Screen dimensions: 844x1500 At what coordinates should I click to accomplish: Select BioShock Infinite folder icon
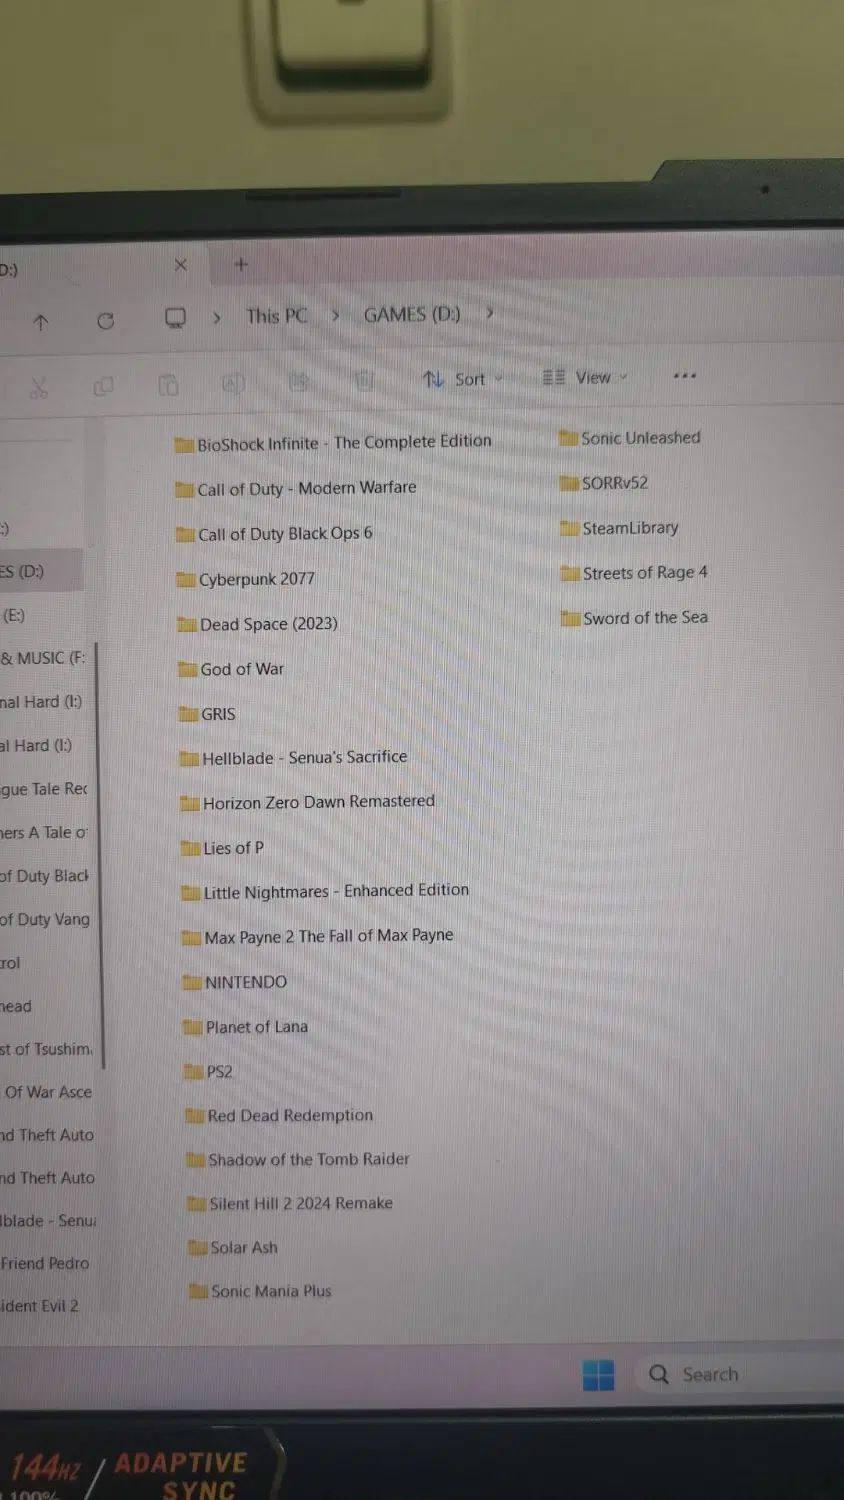coord(184,445)
